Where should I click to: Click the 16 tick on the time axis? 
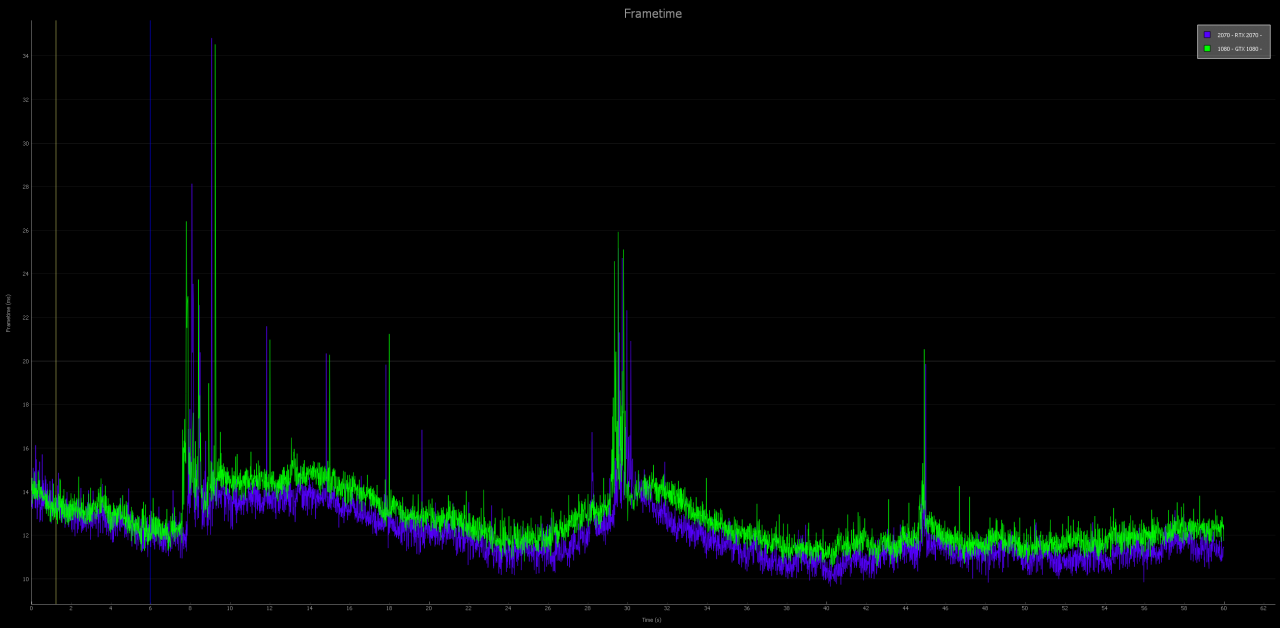click(x=349, y=608)
